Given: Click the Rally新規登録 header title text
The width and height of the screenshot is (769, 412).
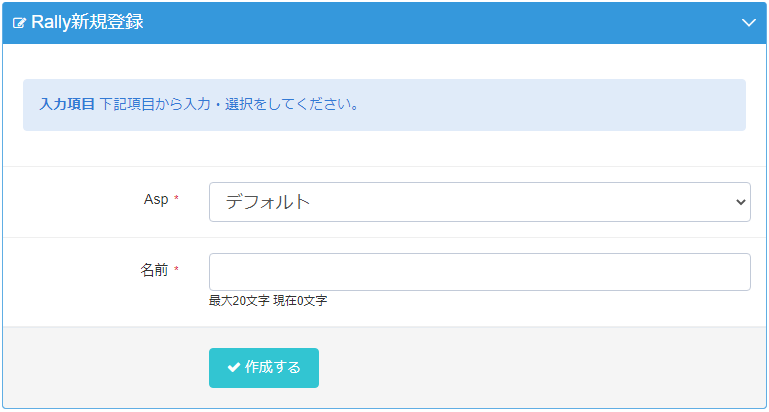Looking at the screenshot, I should (87, 22).
